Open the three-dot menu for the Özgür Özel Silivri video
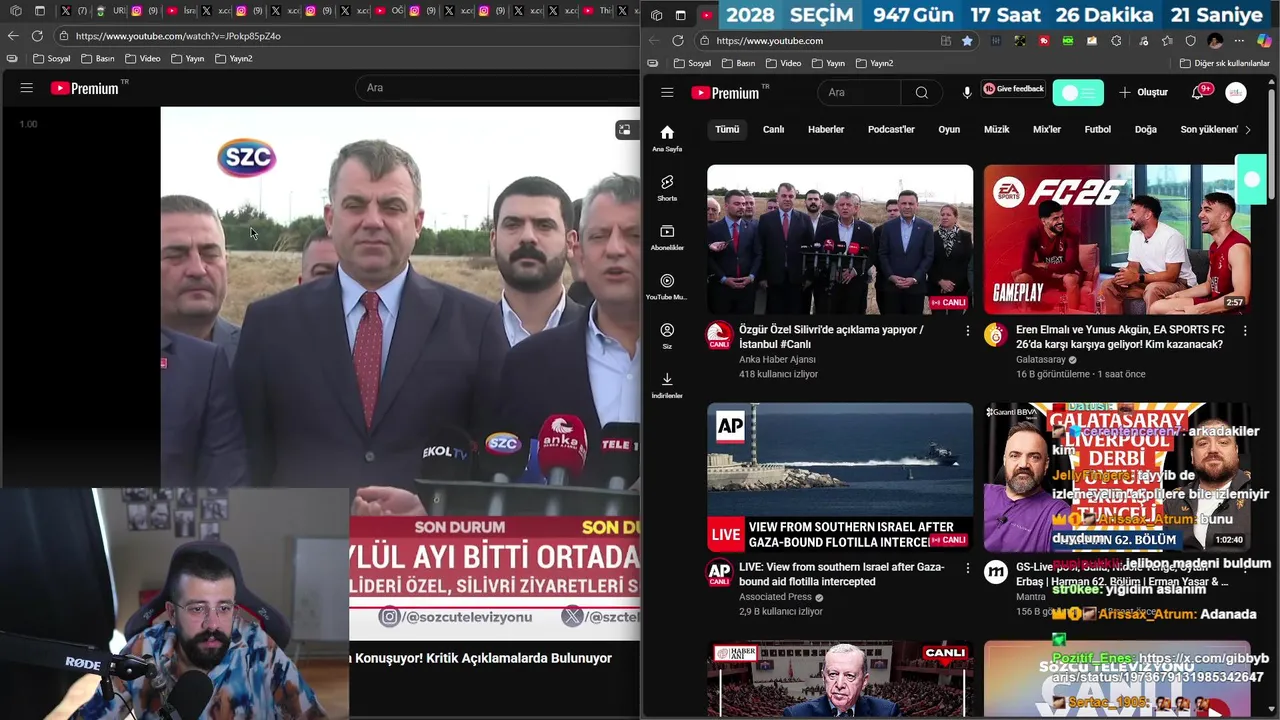Screen dimensions: 1280x720 click(967, 330)
